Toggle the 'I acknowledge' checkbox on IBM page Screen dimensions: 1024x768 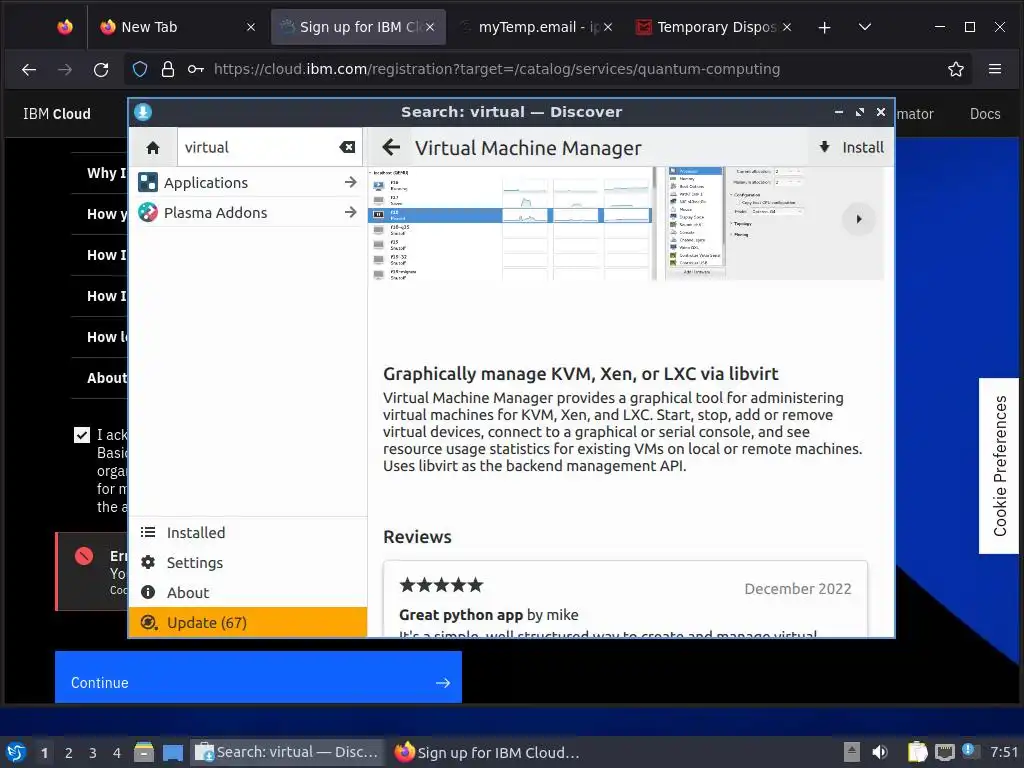(x=82, y=435)
